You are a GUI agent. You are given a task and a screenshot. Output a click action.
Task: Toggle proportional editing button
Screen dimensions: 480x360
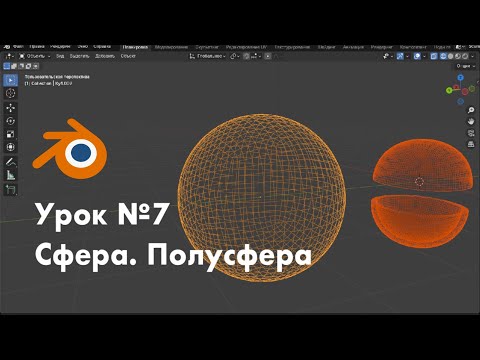(x=268, y=56)
